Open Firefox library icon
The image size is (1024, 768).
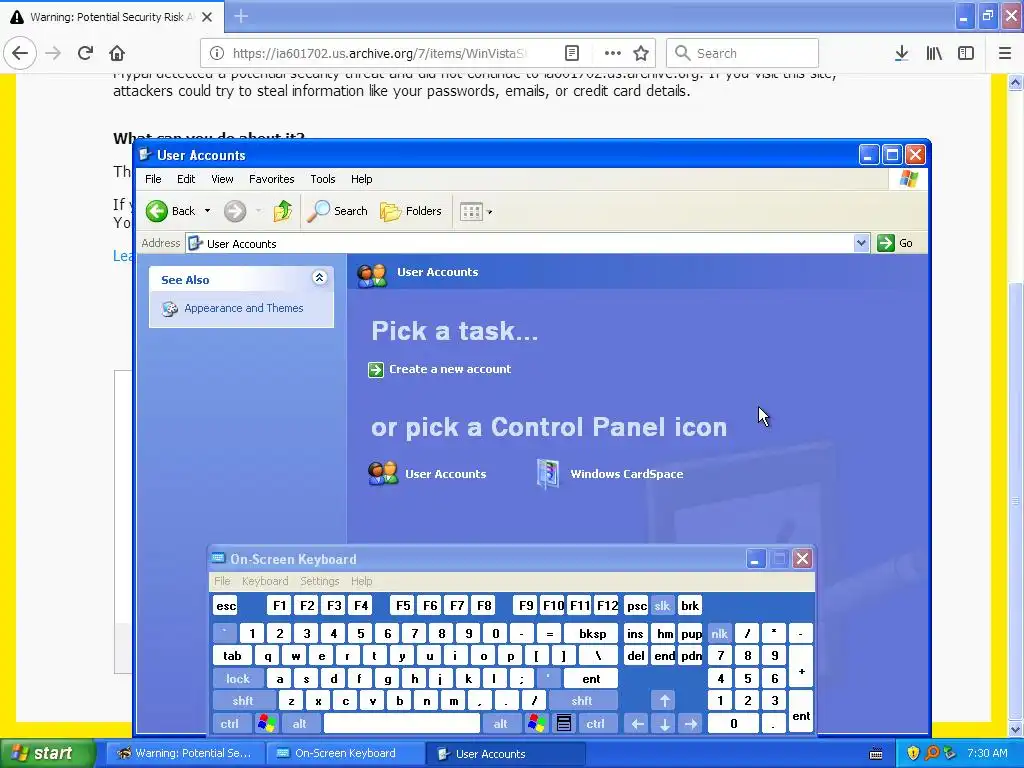[x=934, y=53]
